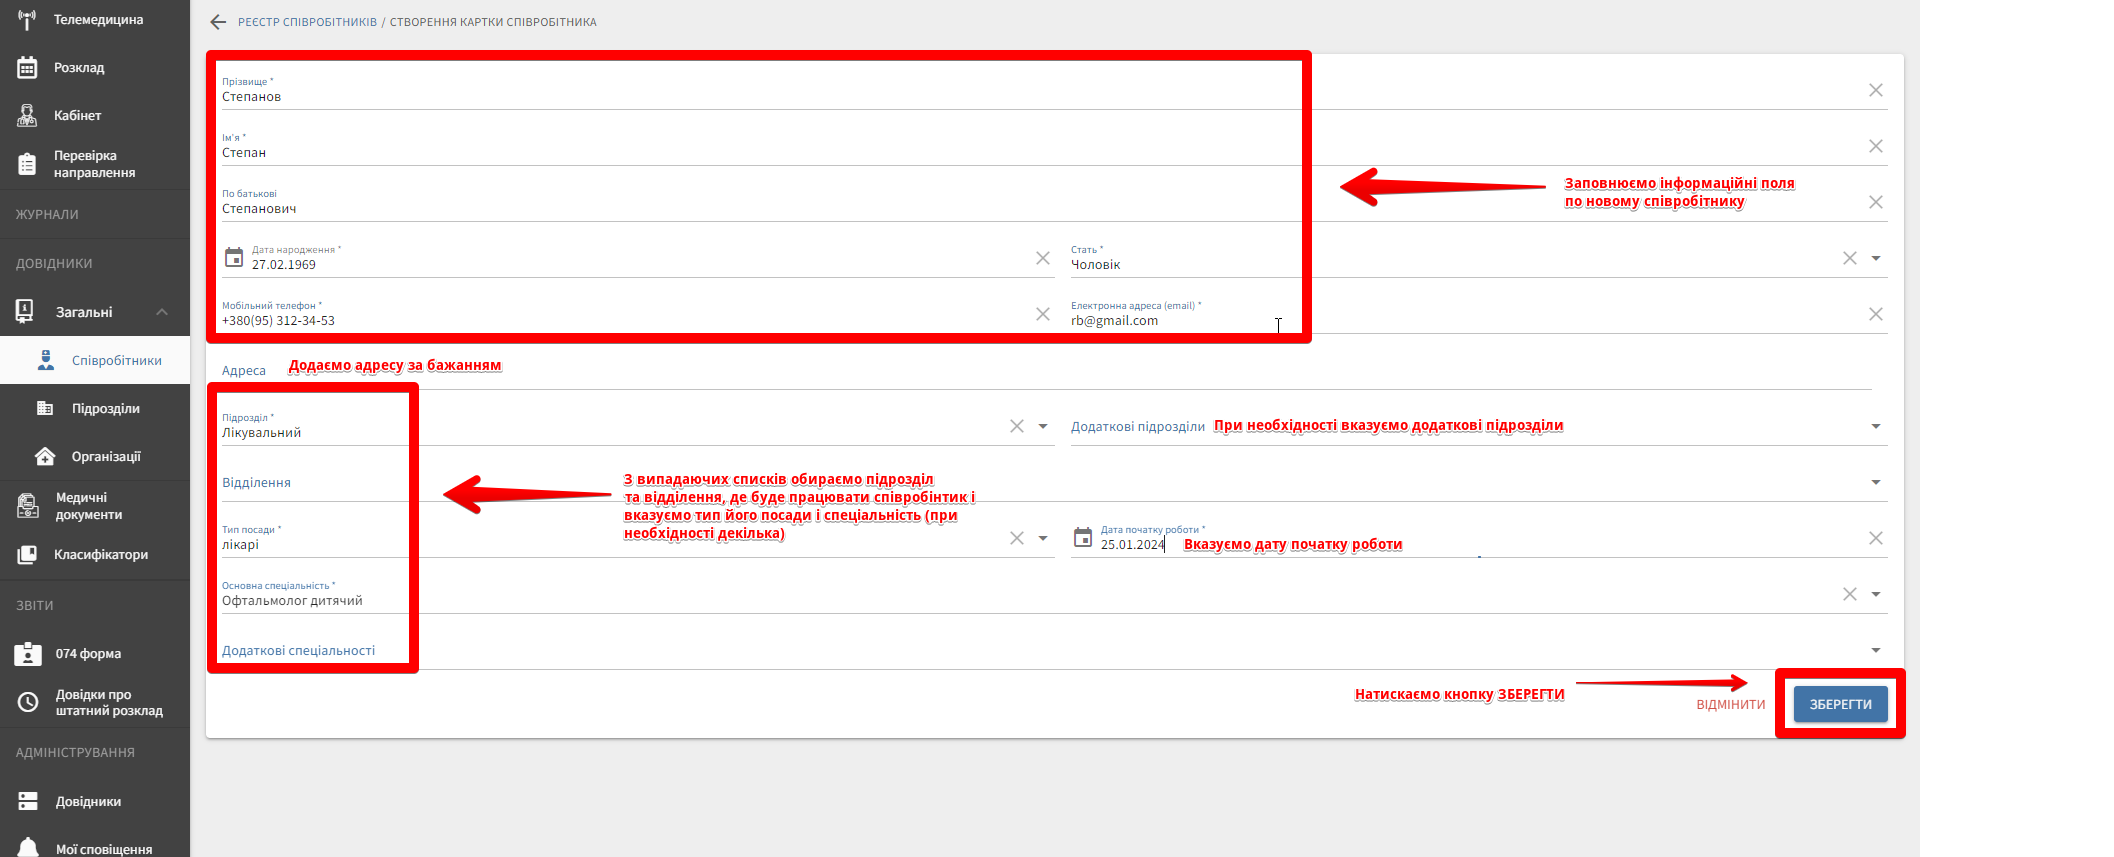The height and width of the screenshot is (857, 2114).
Task: Follow the РЕЄСТР СПІВРОБІТНИКІВ breadcrumb link
Action: [307, 22]
